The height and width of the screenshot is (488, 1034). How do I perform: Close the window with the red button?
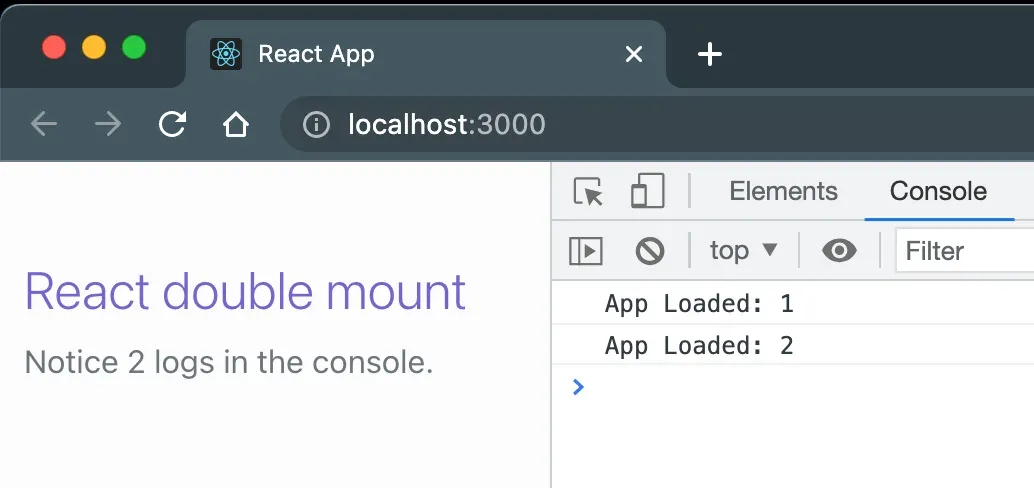54,47
